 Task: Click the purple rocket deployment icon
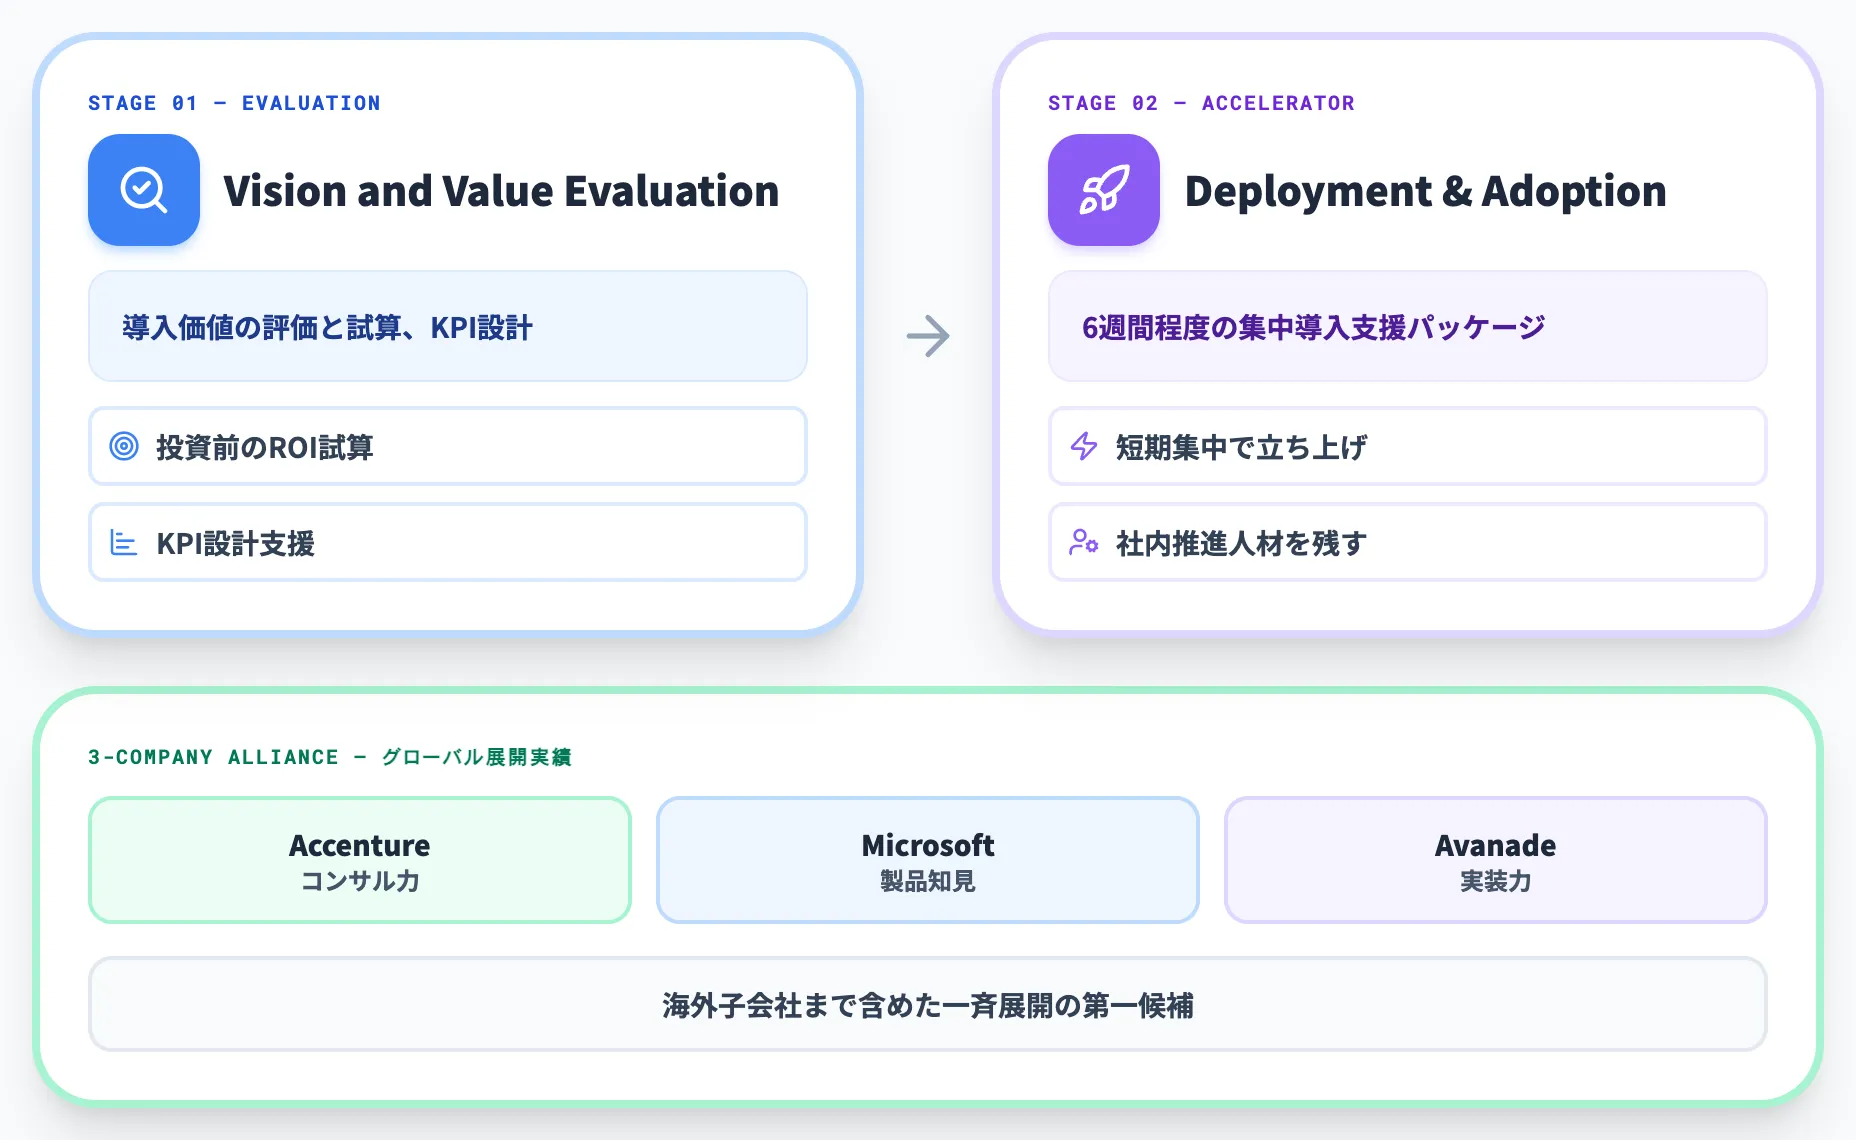pyautogui.click(x=1104, y=190)
